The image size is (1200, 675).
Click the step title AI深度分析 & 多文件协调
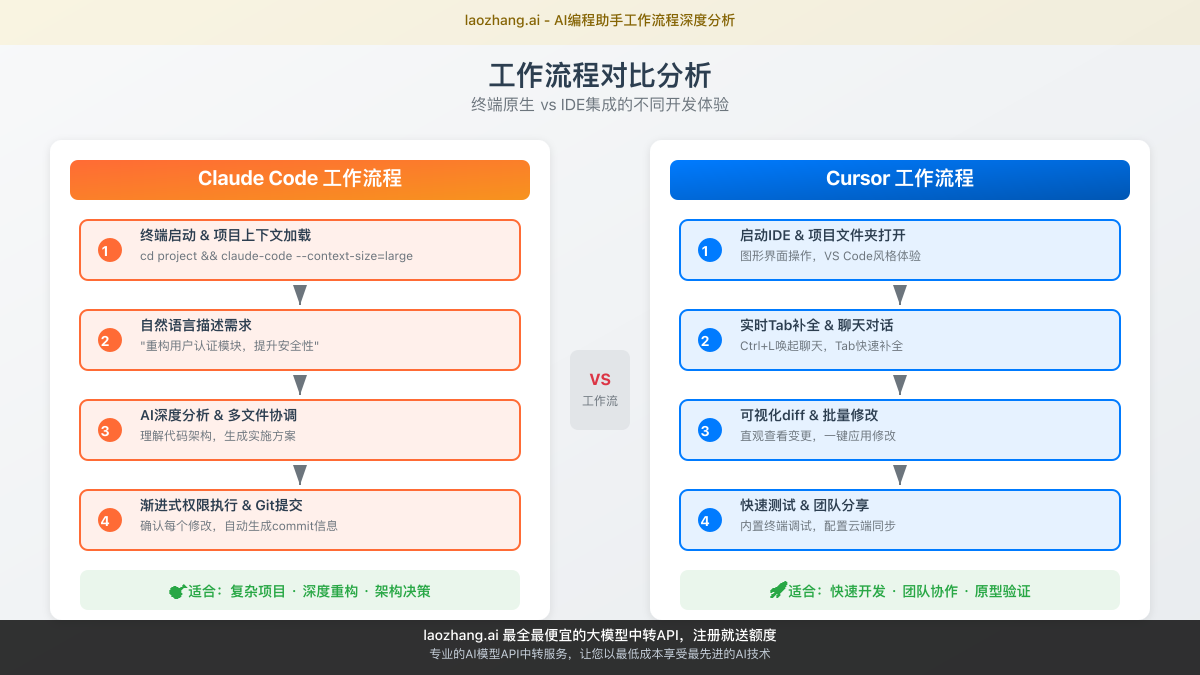tap(218, 415)
